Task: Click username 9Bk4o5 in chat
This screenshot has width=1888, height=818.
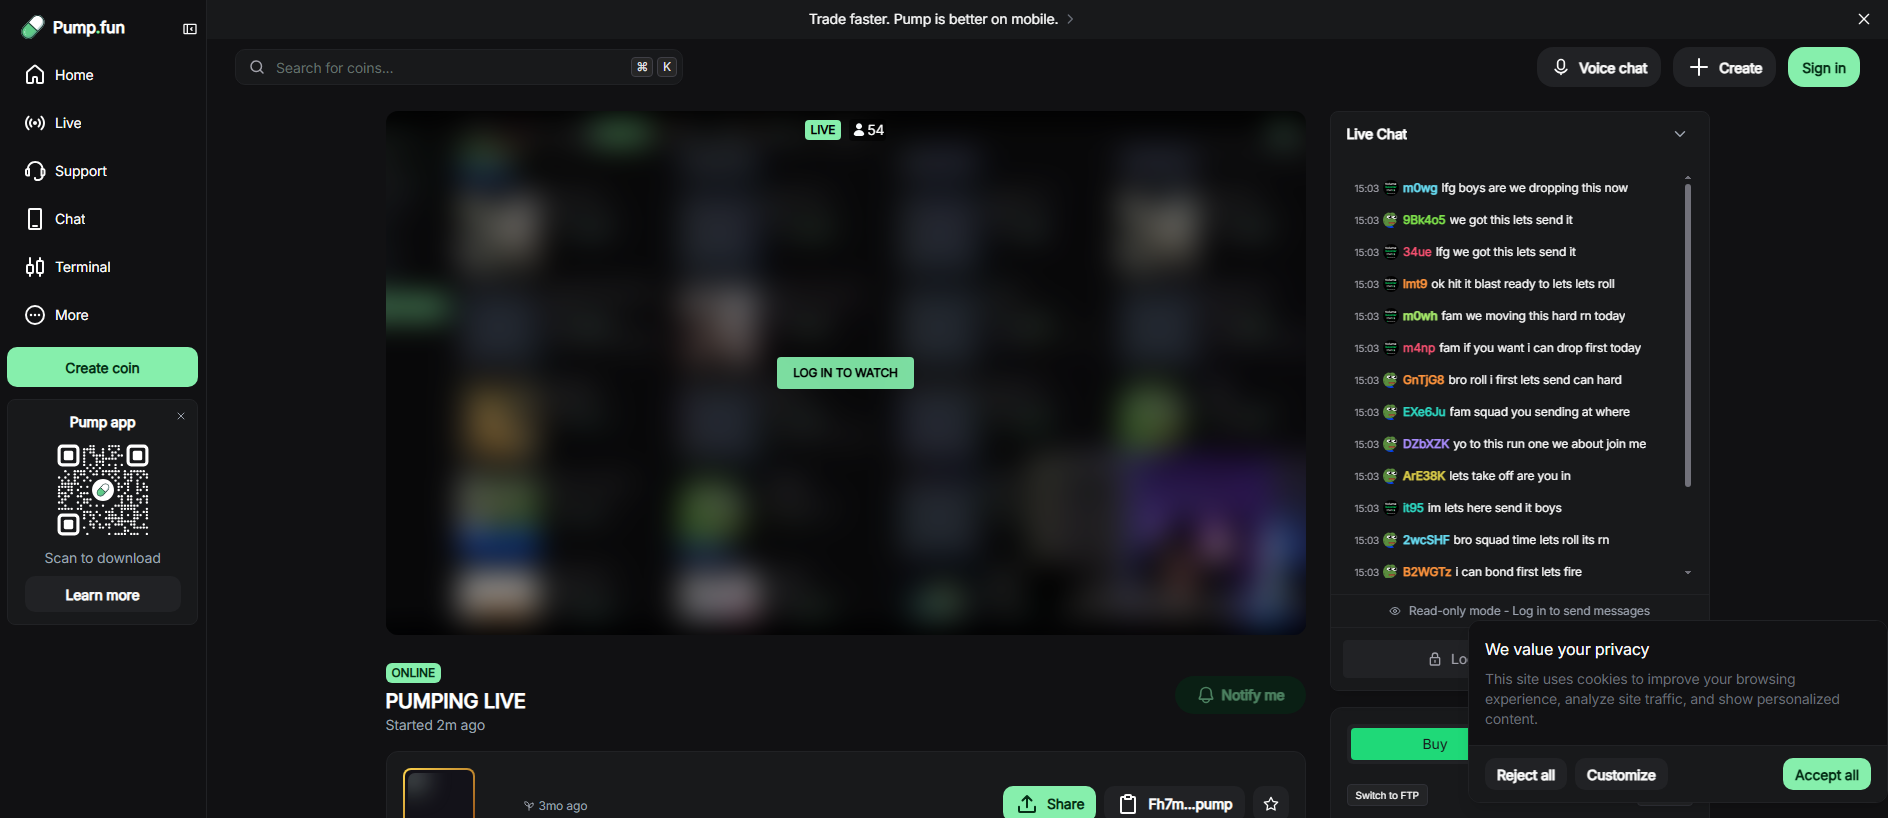Action: click(x=1424, y=220)
